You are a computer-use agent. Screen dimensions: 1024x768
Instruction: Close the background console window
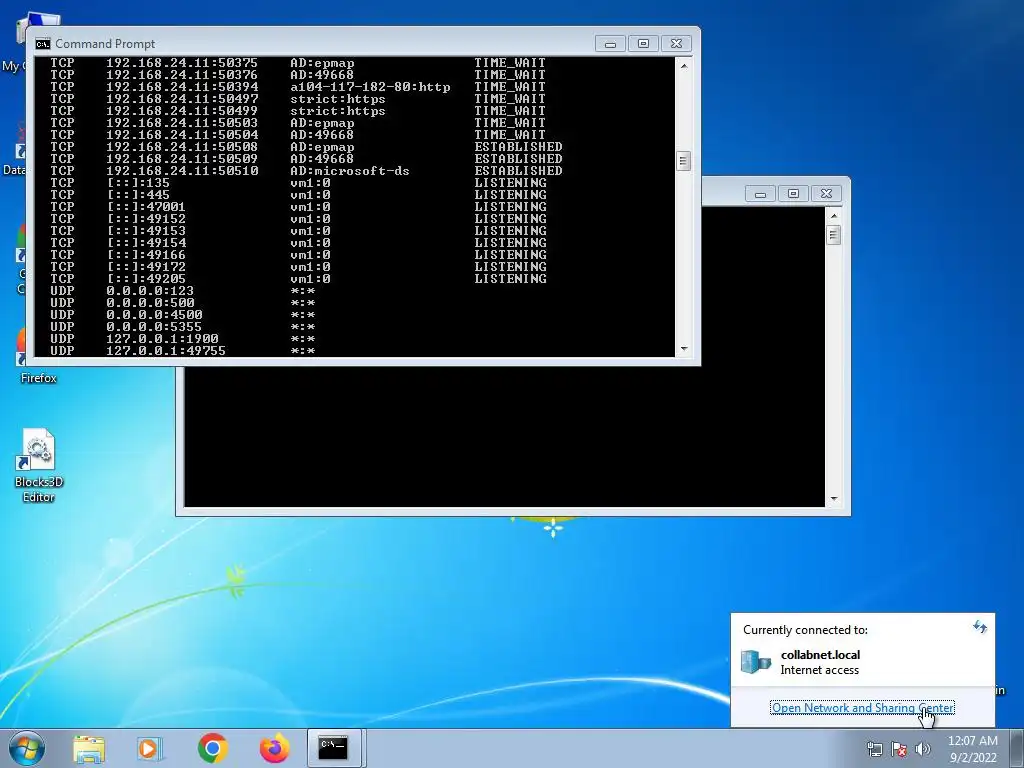pos(826,194)
